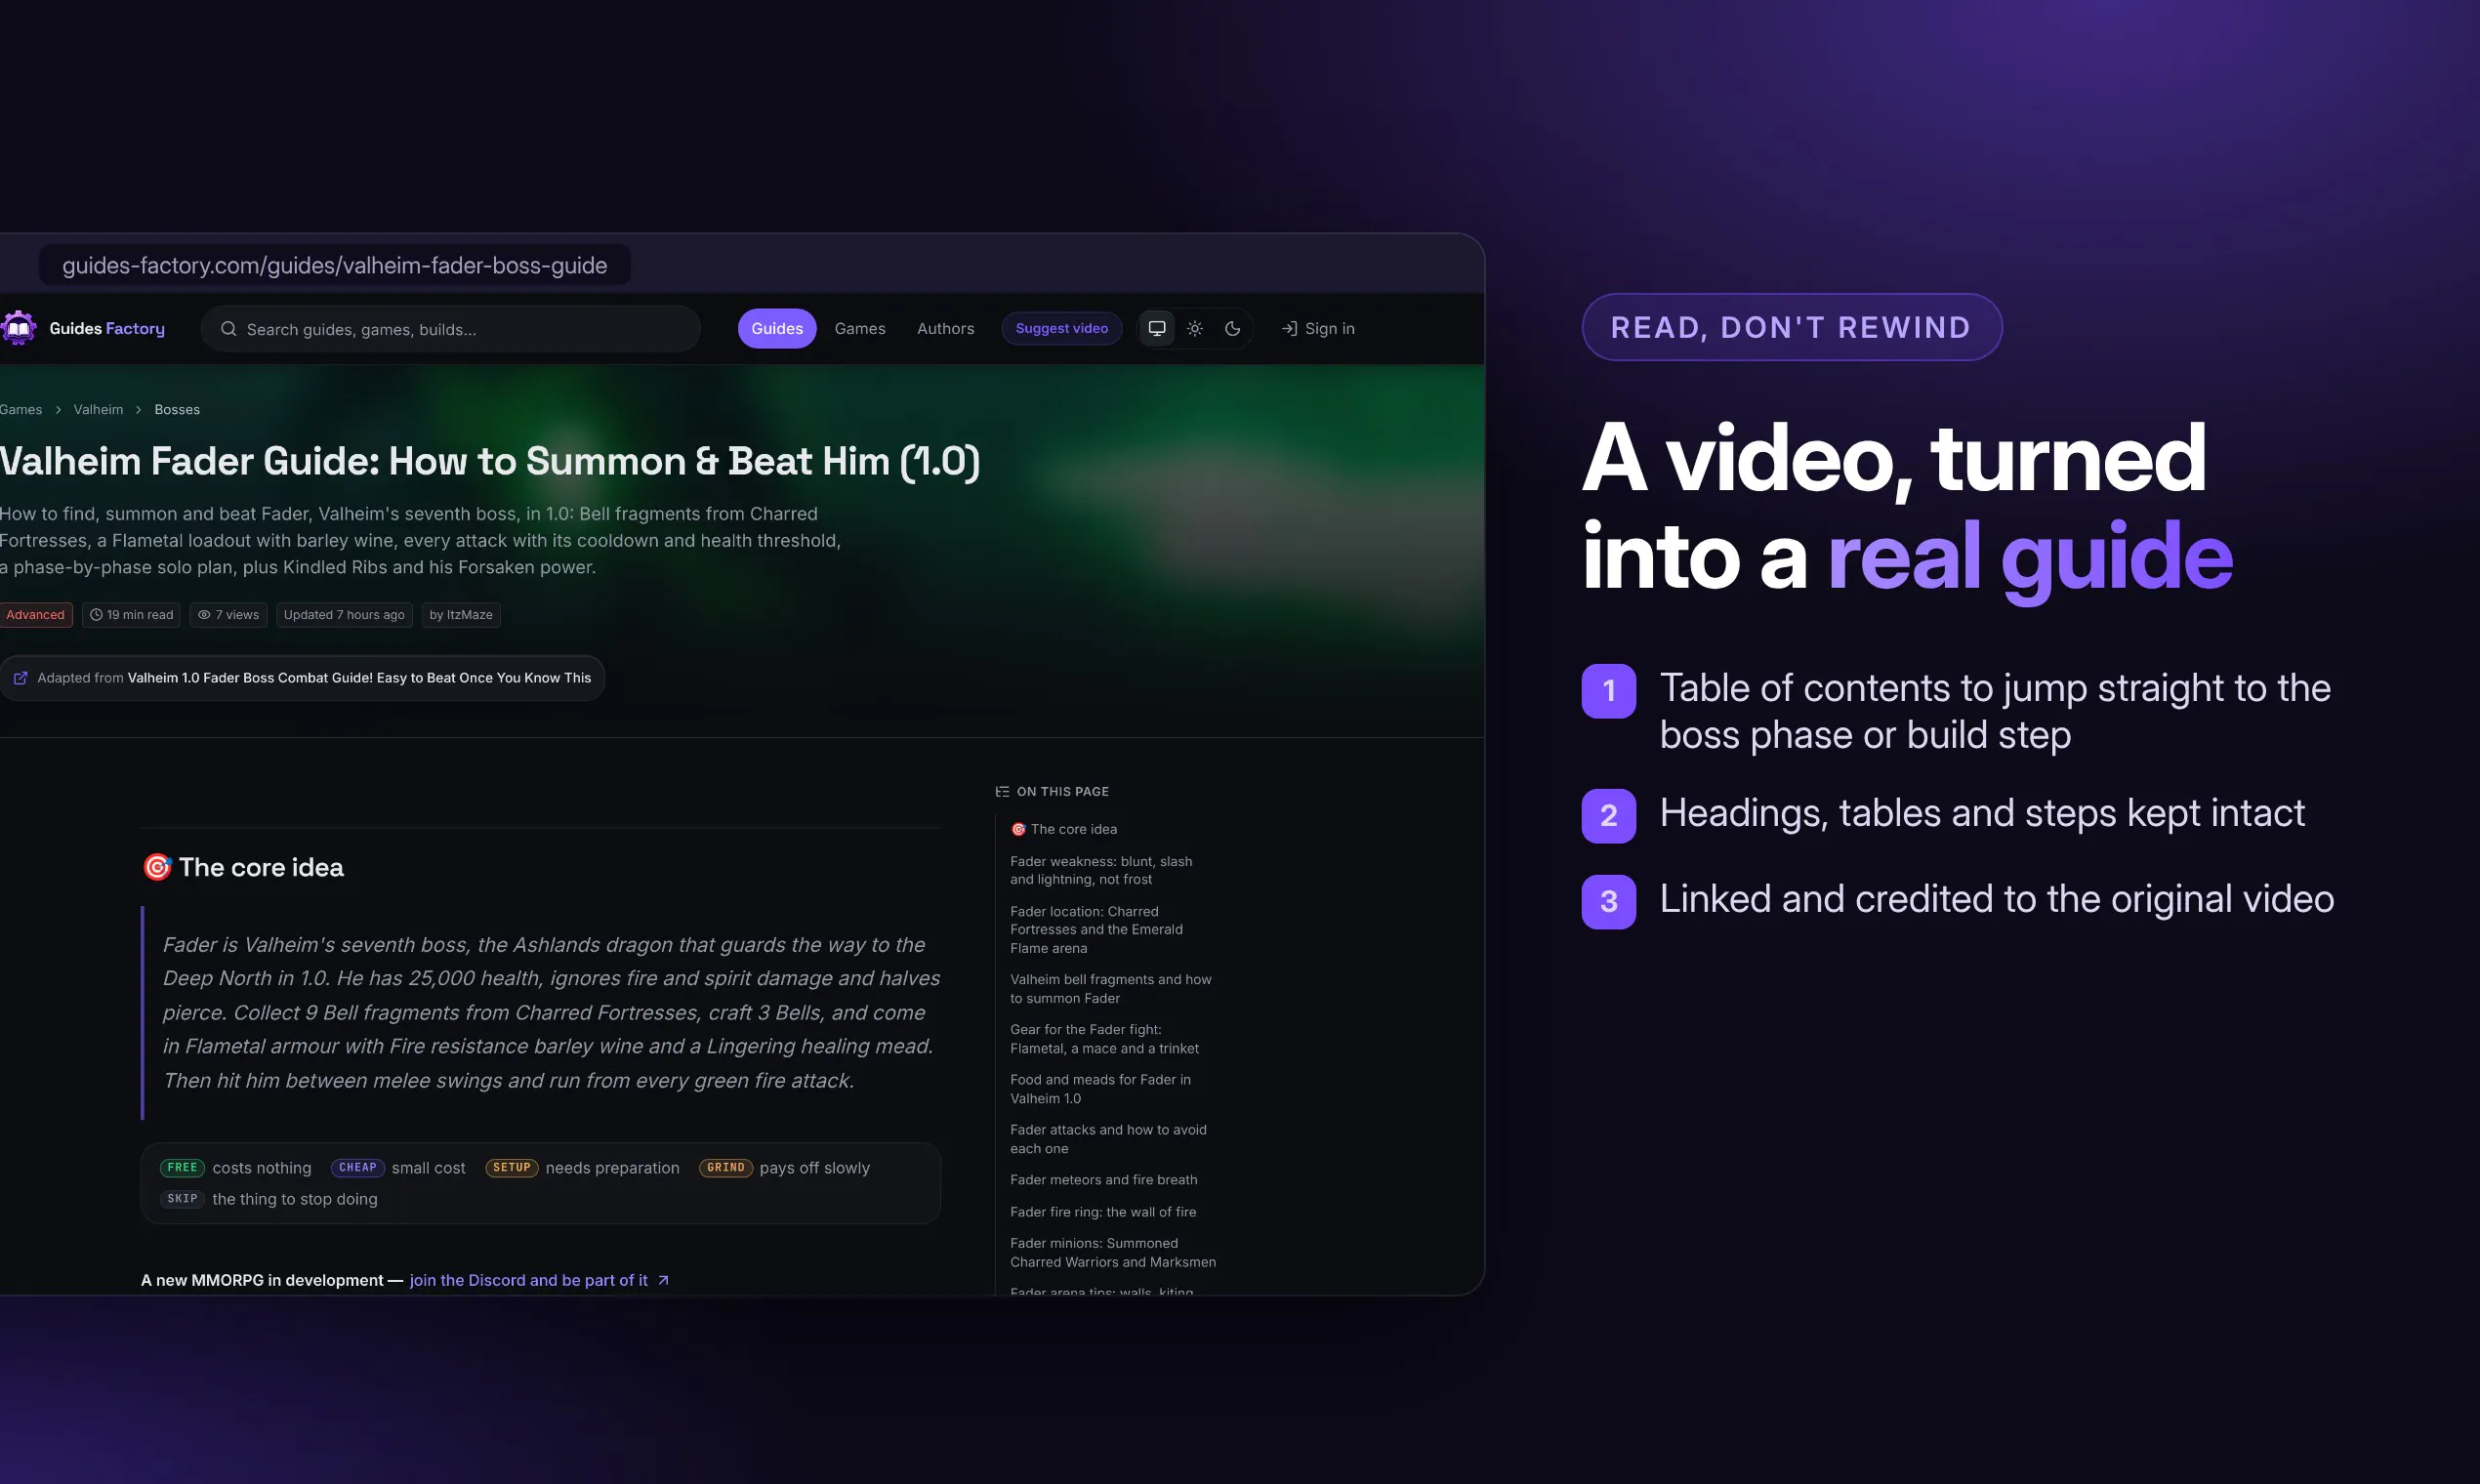2480x1484 pixels.
Task: Jump to The core idea in contents
Action: coord(1064,829)
